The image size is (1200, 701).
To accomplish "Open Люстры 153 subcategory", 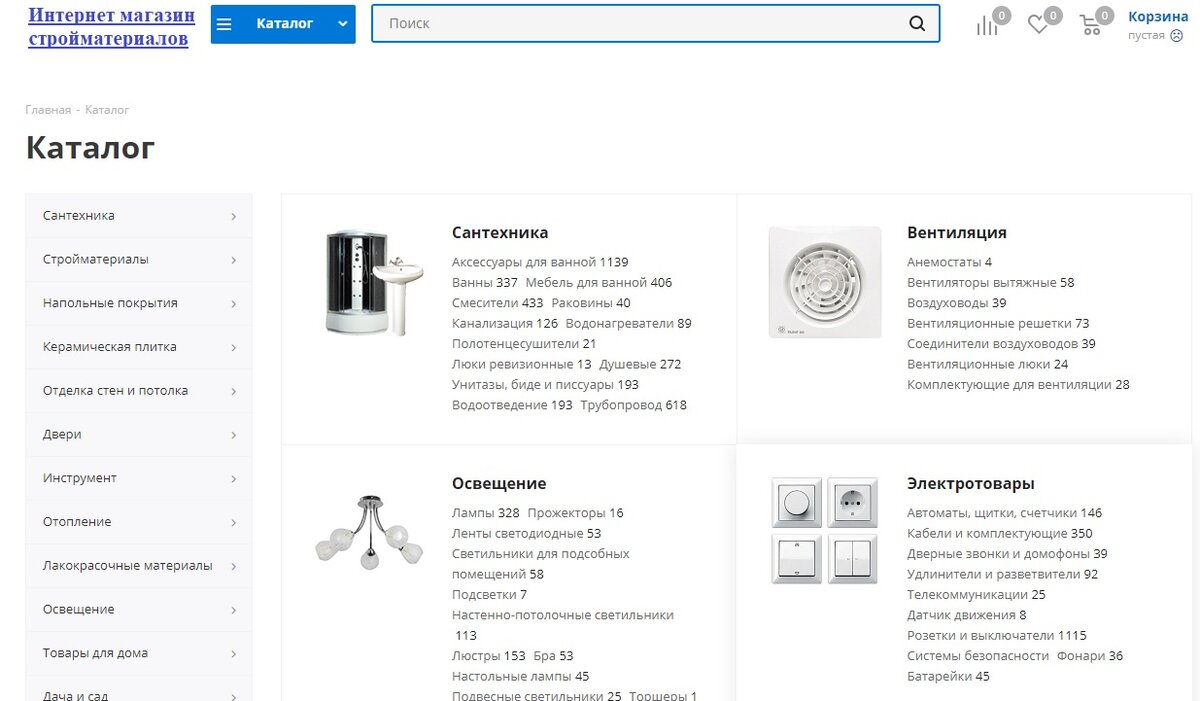I will click(488, 656).
